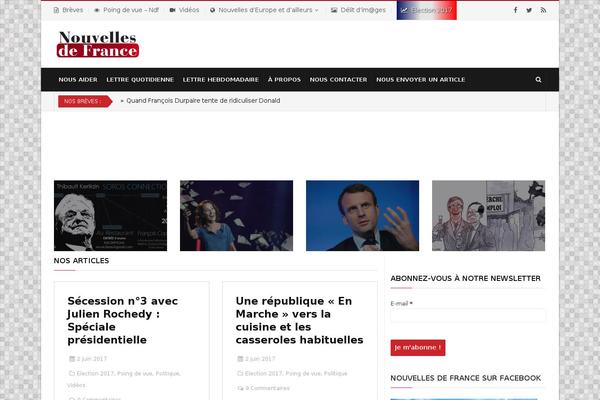Open Election 2017 category under En Marche article
The height and width of the screenshot is (400, 600).
(x=263, y=374)
